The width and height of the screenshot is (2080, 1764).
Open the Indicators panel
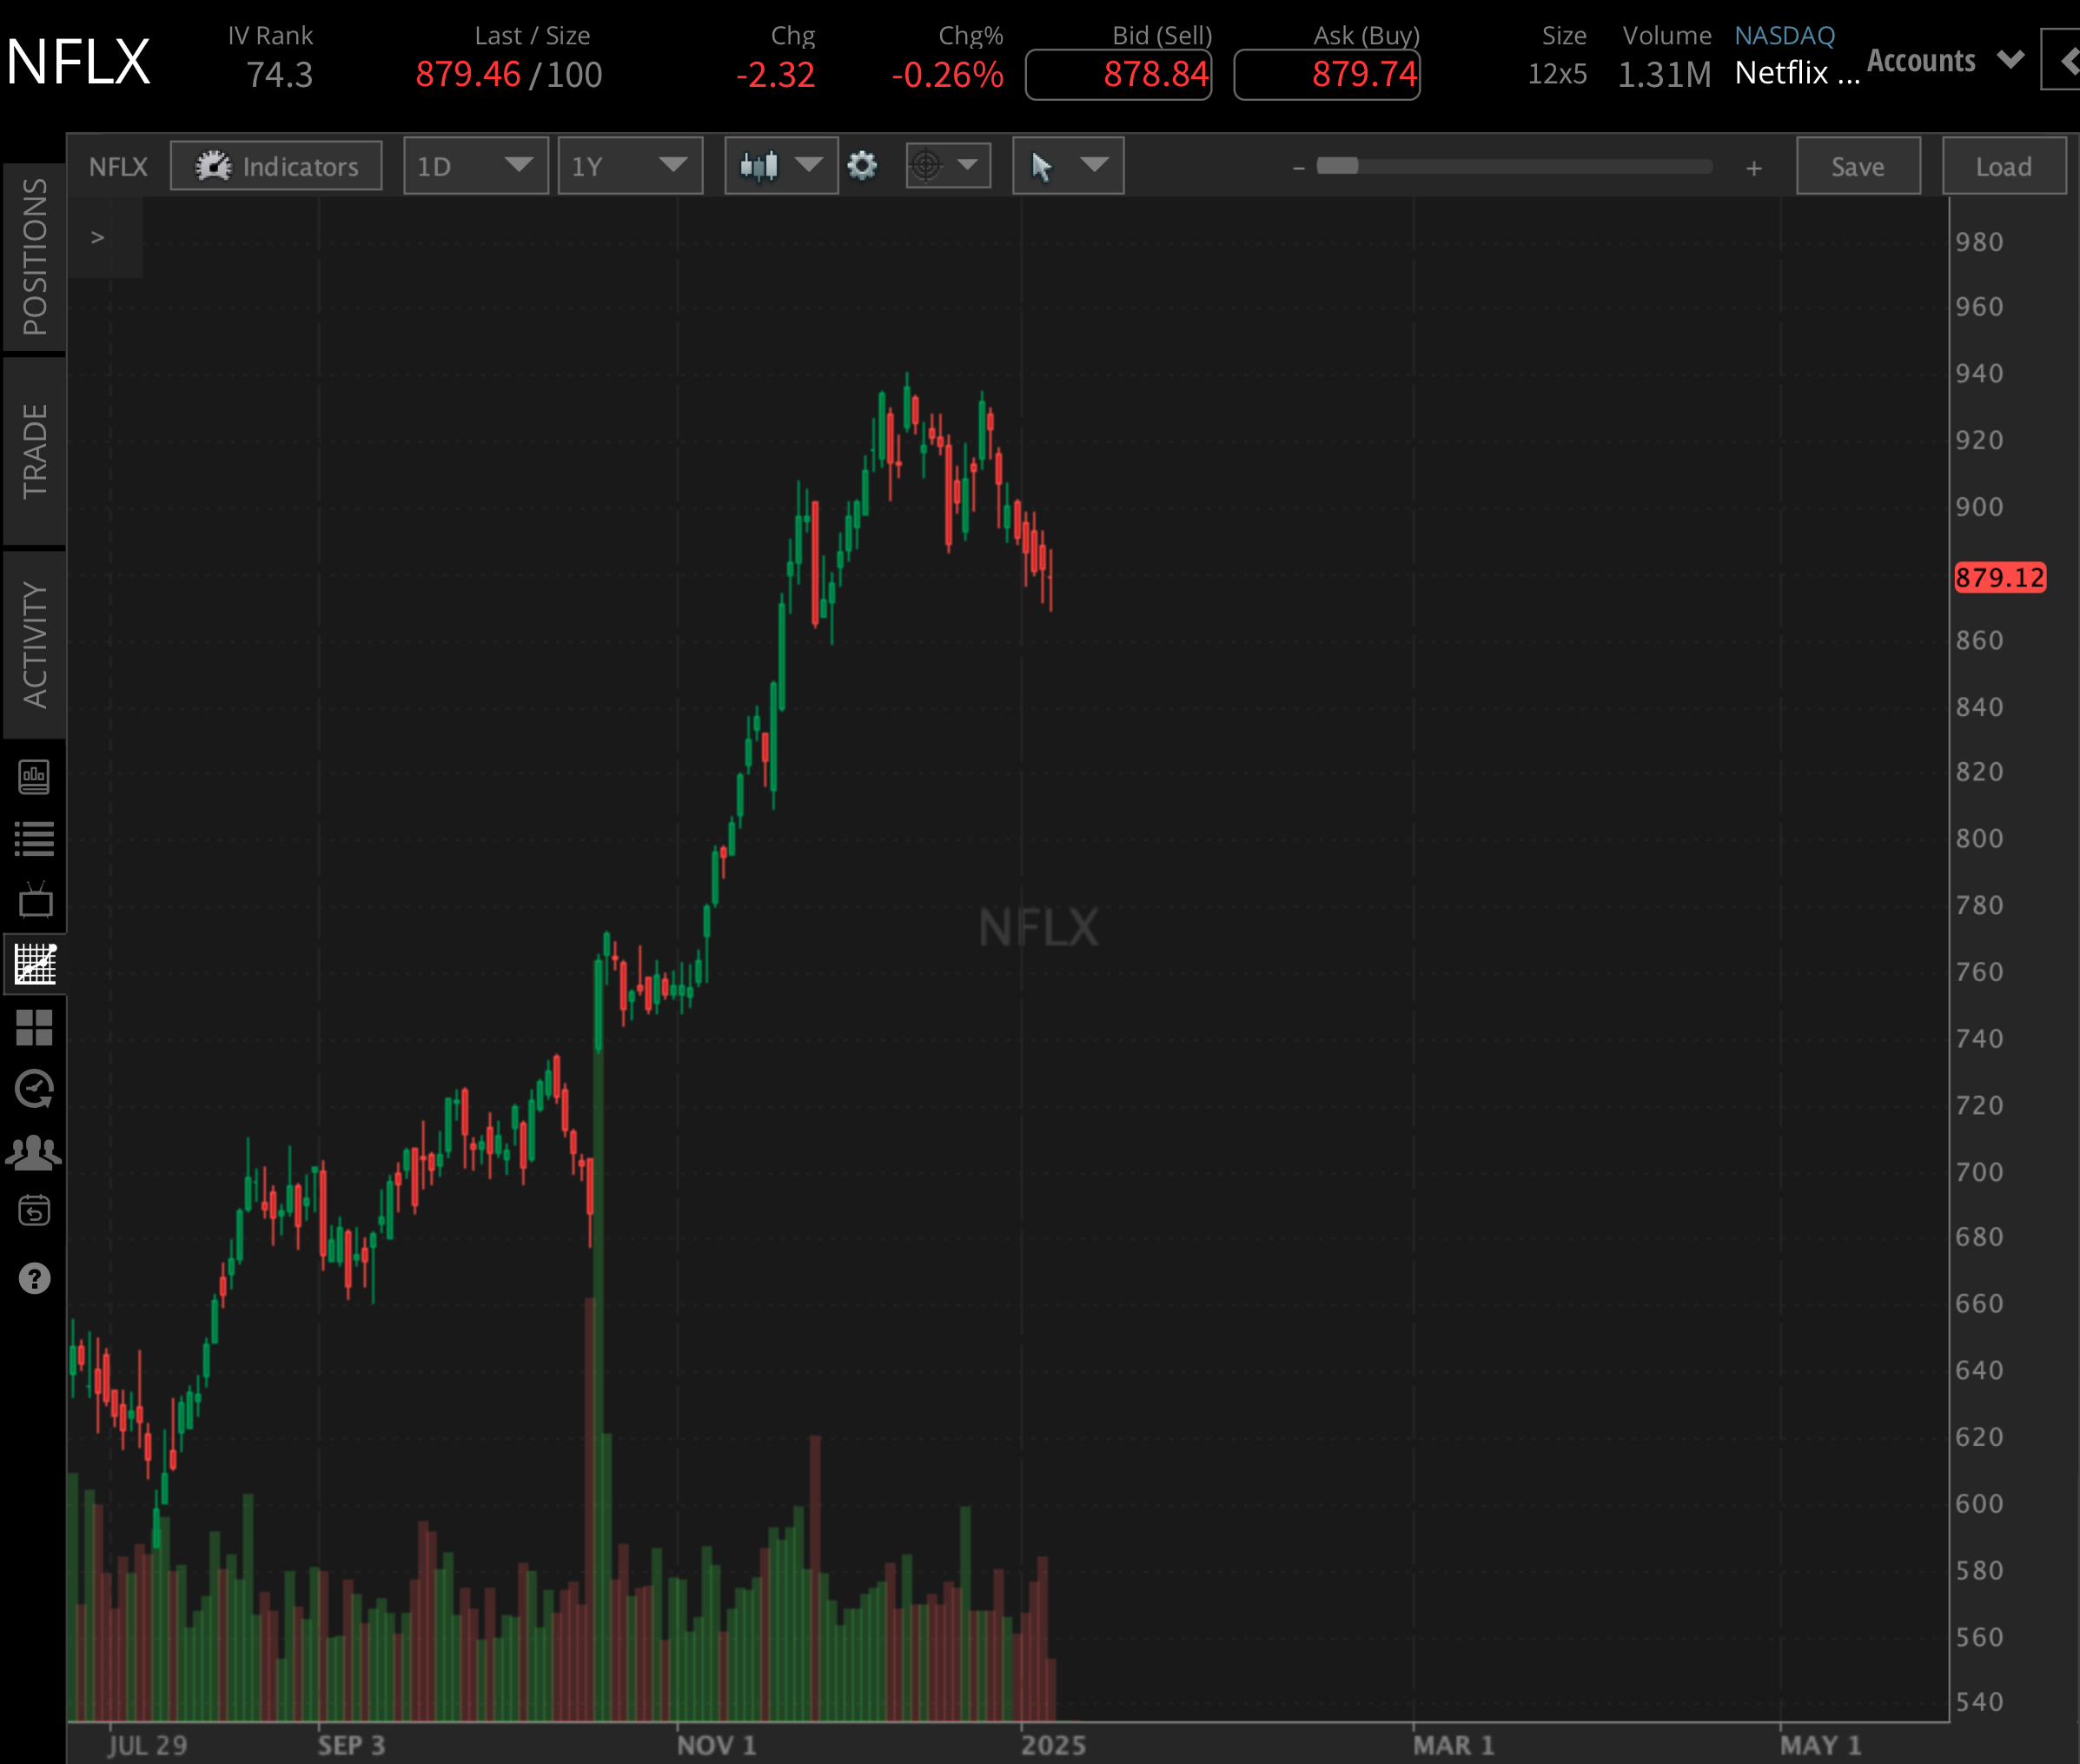(275, 166)
